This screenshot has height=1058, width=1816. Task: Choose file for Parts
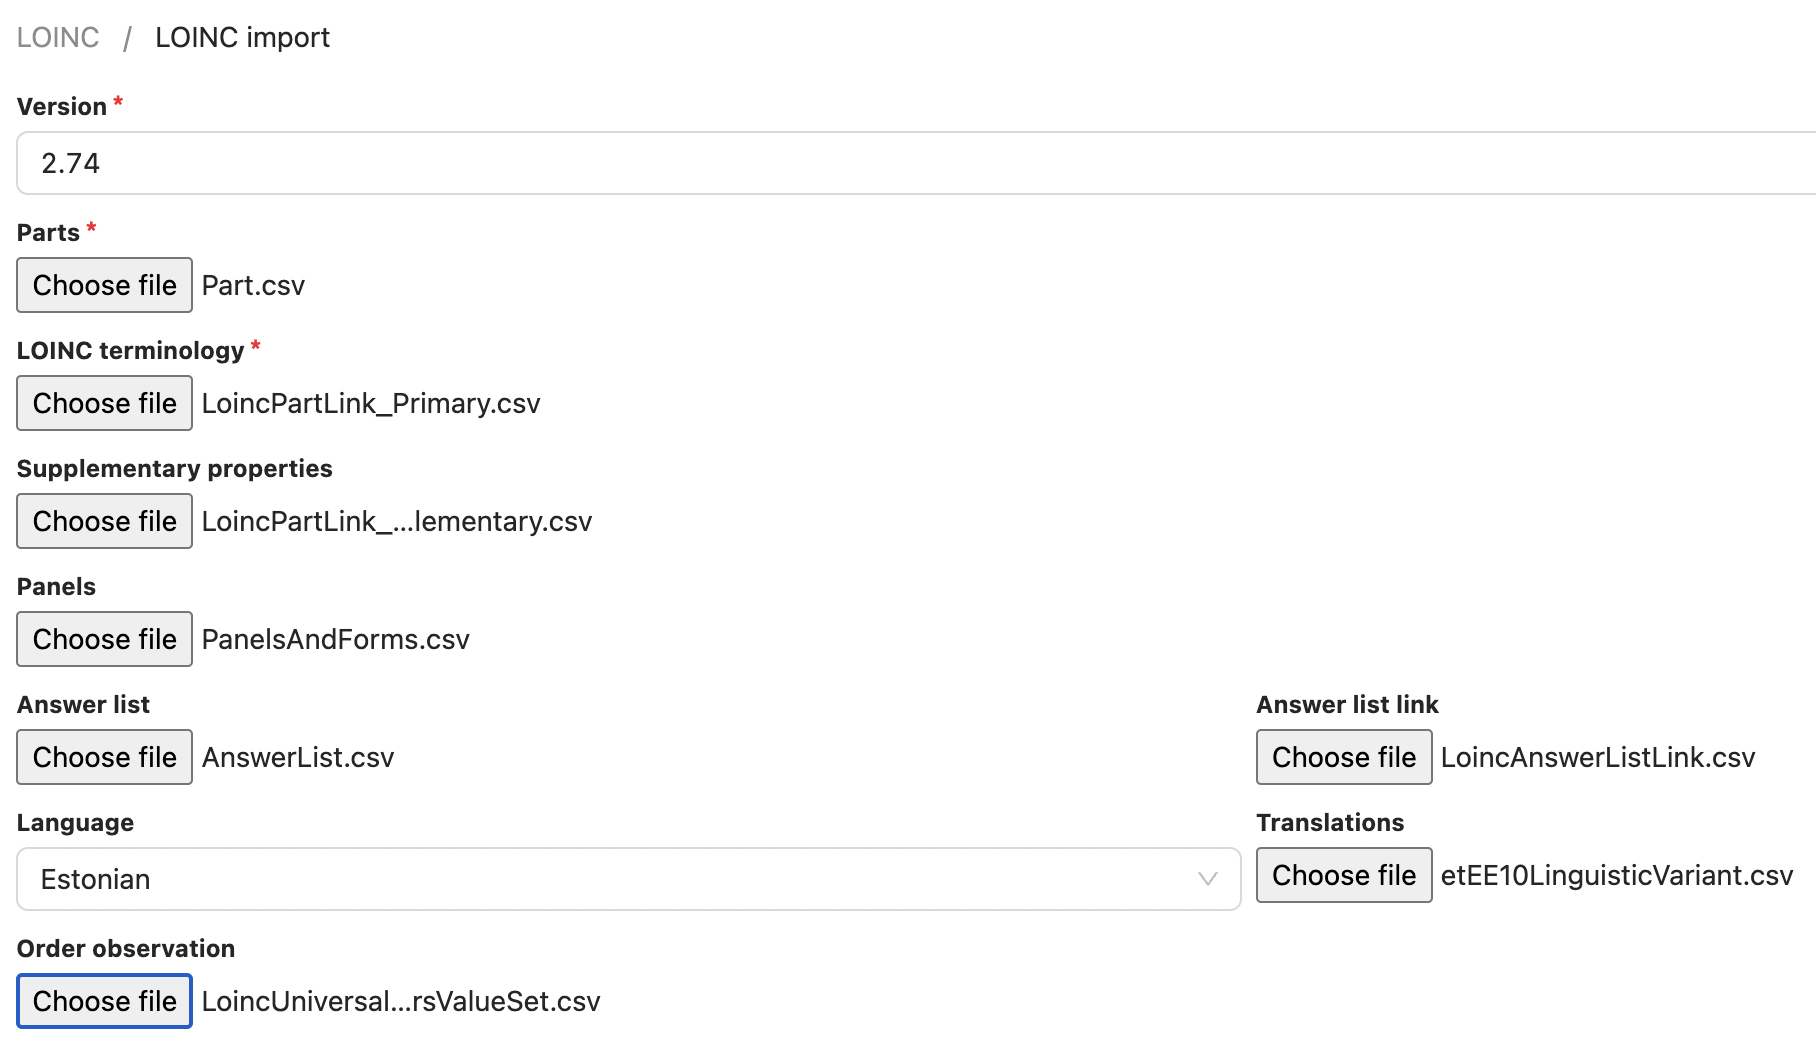(104, 285)
